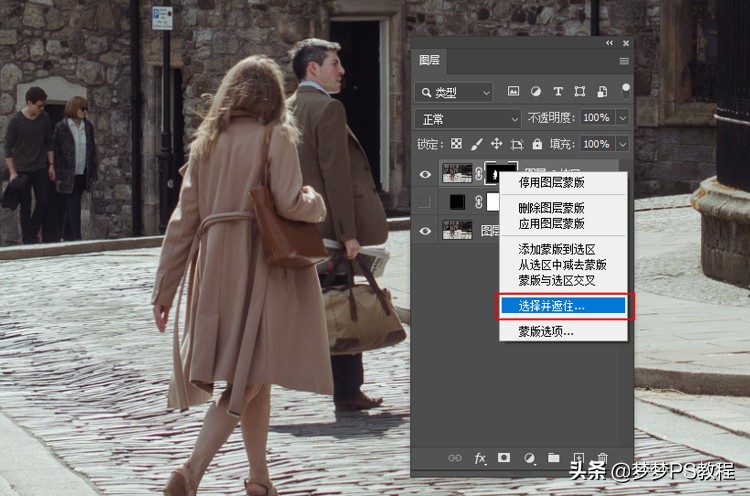Click the add layer mask icon
The height and width of the screenshot is (496, 750).
(x=503, y=458)
